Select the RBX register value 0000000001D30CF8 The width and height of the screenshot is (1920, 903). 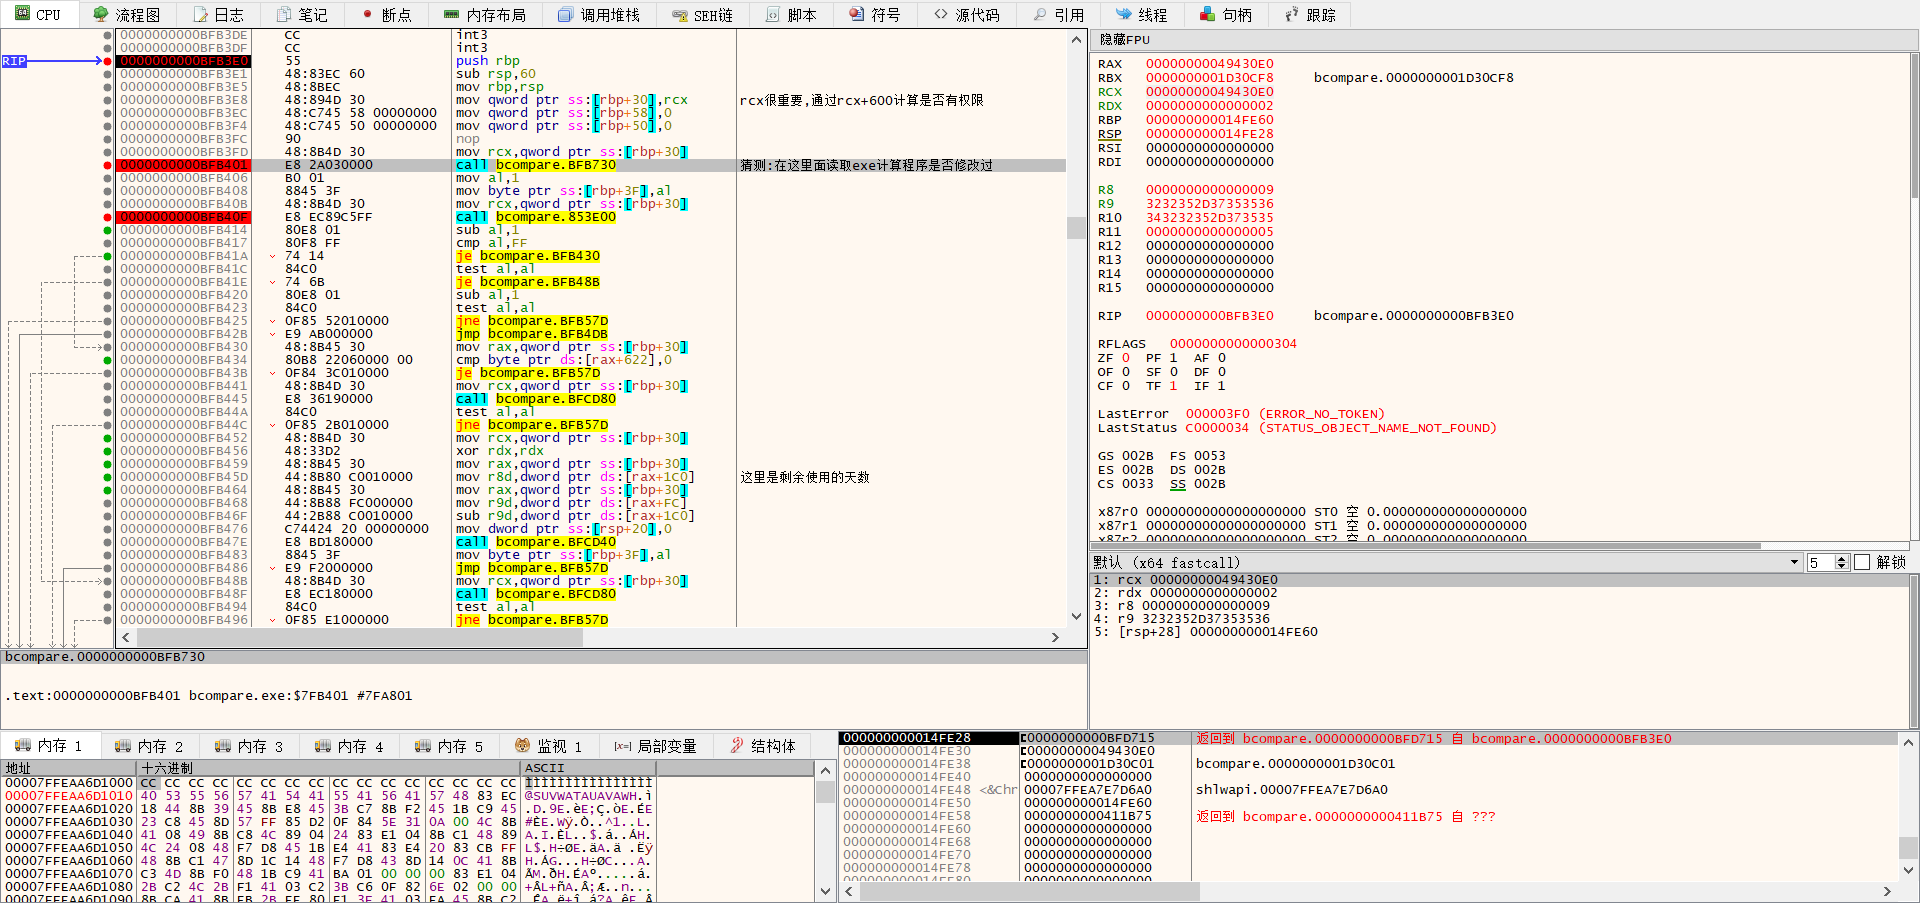coord(1210,78)
